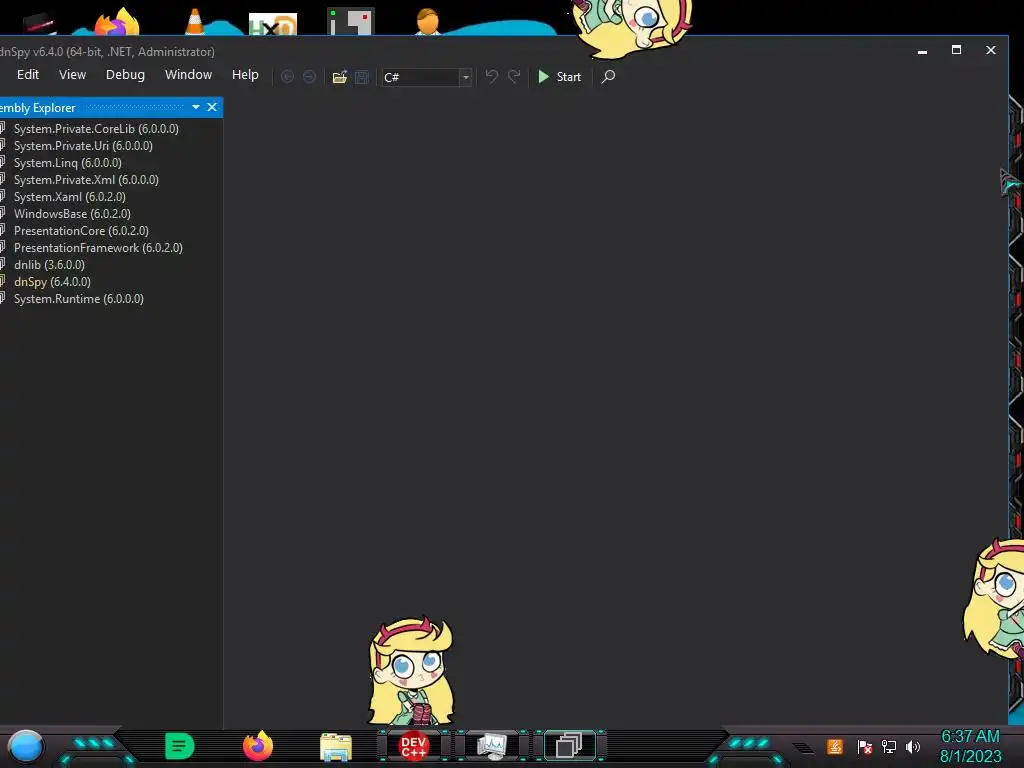Click the Java tray icon

pos(835,746)
